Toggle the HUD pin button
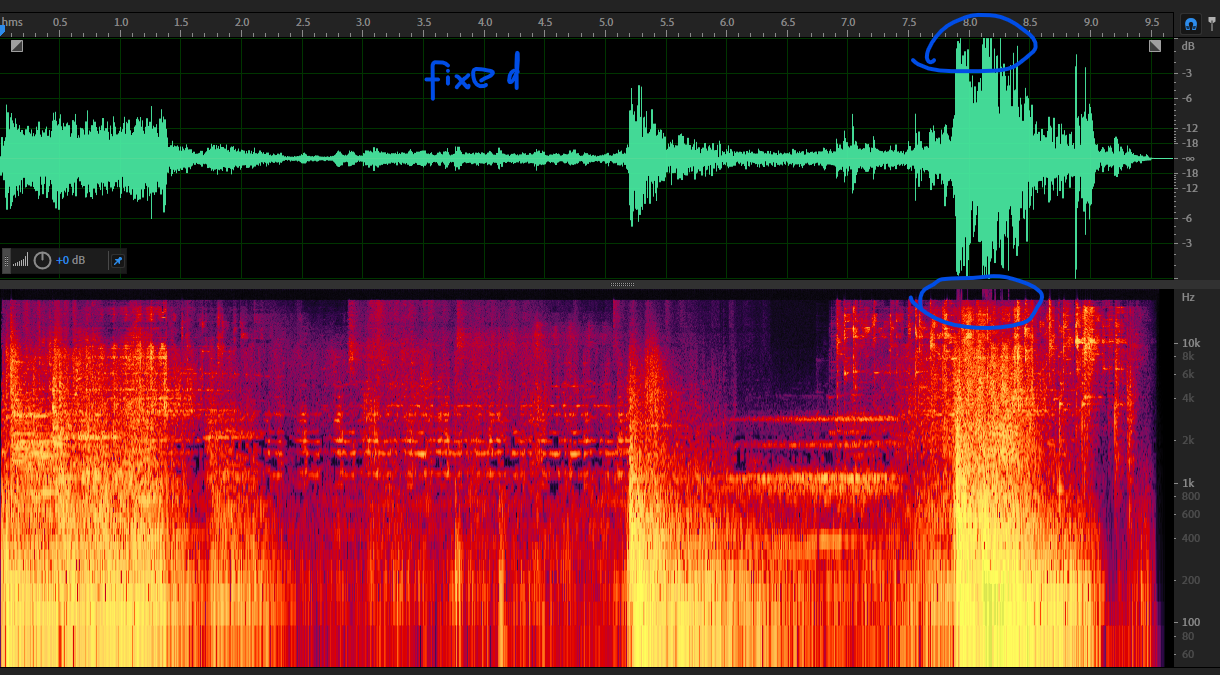1220x675 pixels. 117,261
